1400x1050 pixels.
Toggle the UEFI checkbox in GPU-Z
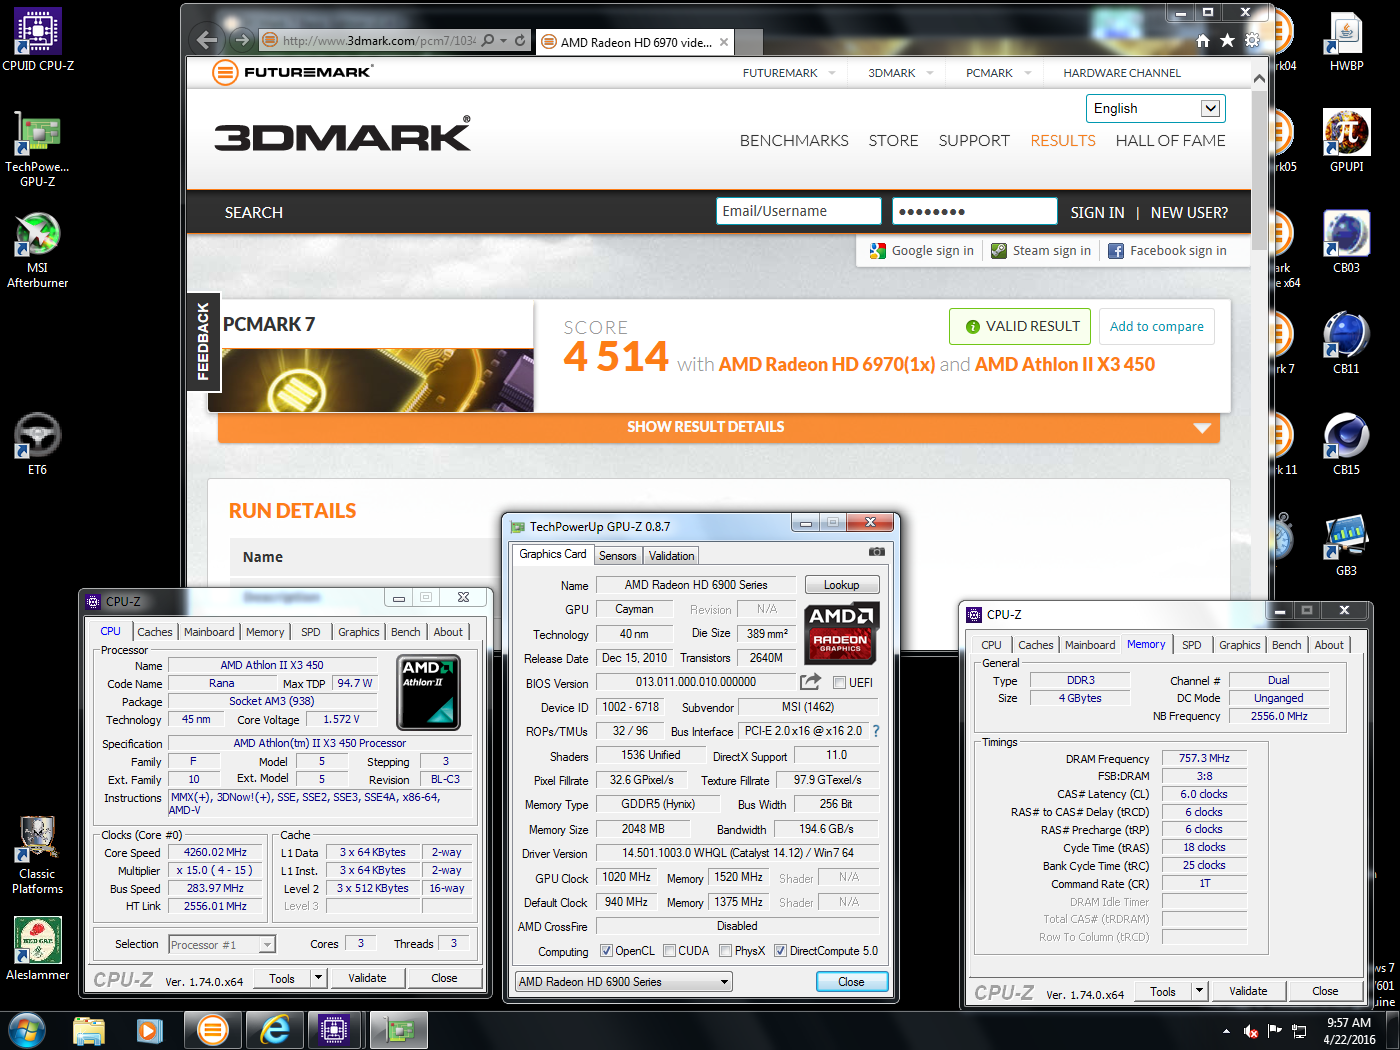tap(840, 683)
